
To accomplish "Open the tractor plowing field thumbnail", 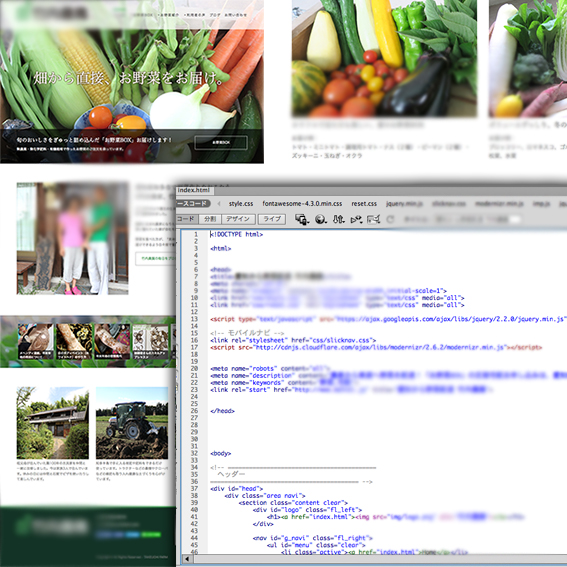I will 132,423.
